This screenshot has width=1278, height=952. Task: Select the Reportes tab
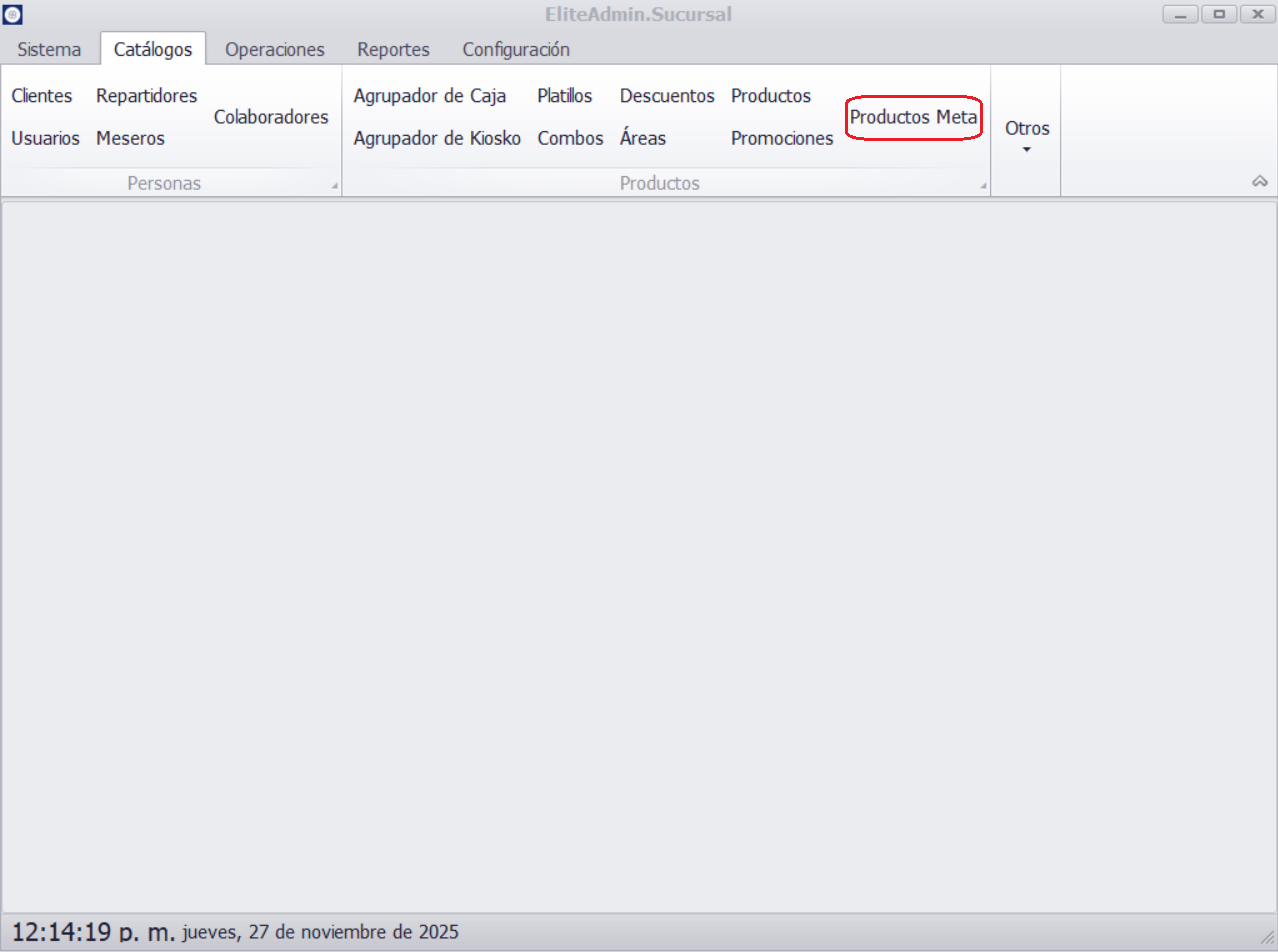coord(393,49)
